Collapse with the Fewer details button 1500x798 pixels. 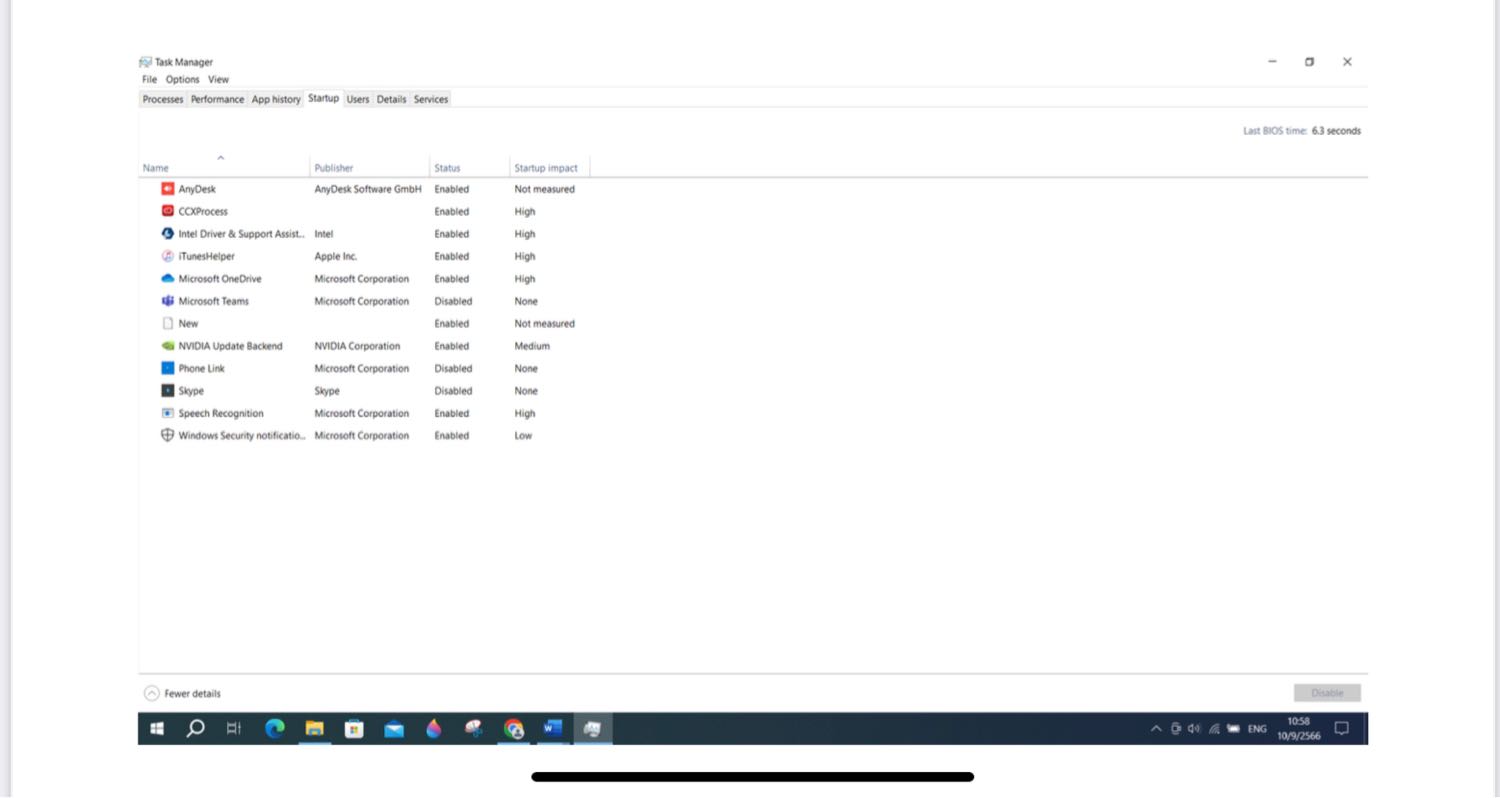click(x=183, y=693)
